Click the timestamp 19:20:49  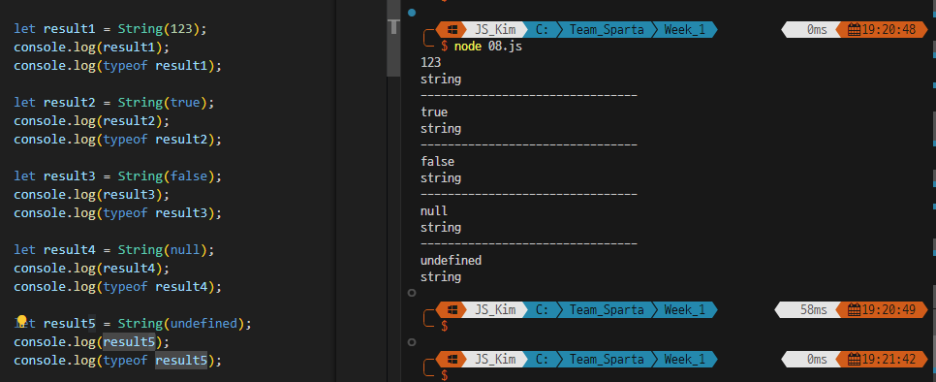click(x=888, y=310)
